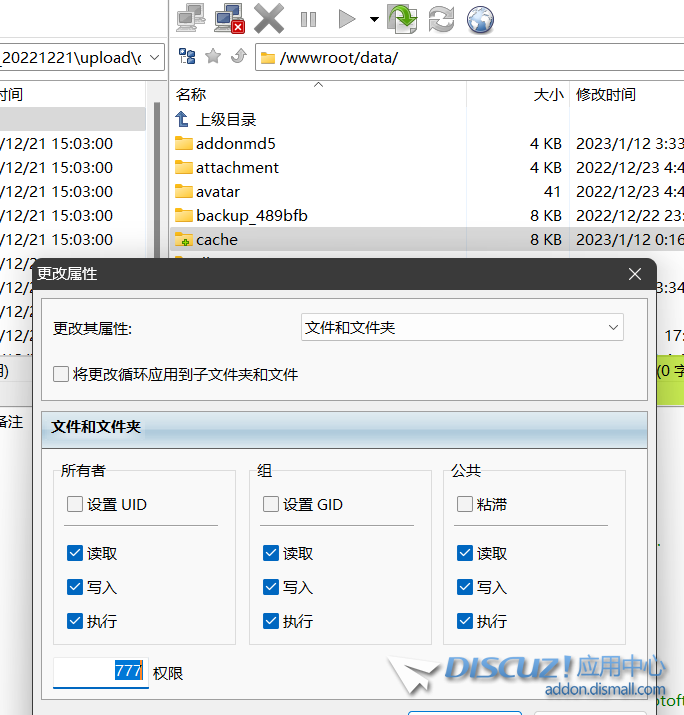Open the play button dropdown arrow
This screenshot has width=684, height=715.
pos(373,18)
